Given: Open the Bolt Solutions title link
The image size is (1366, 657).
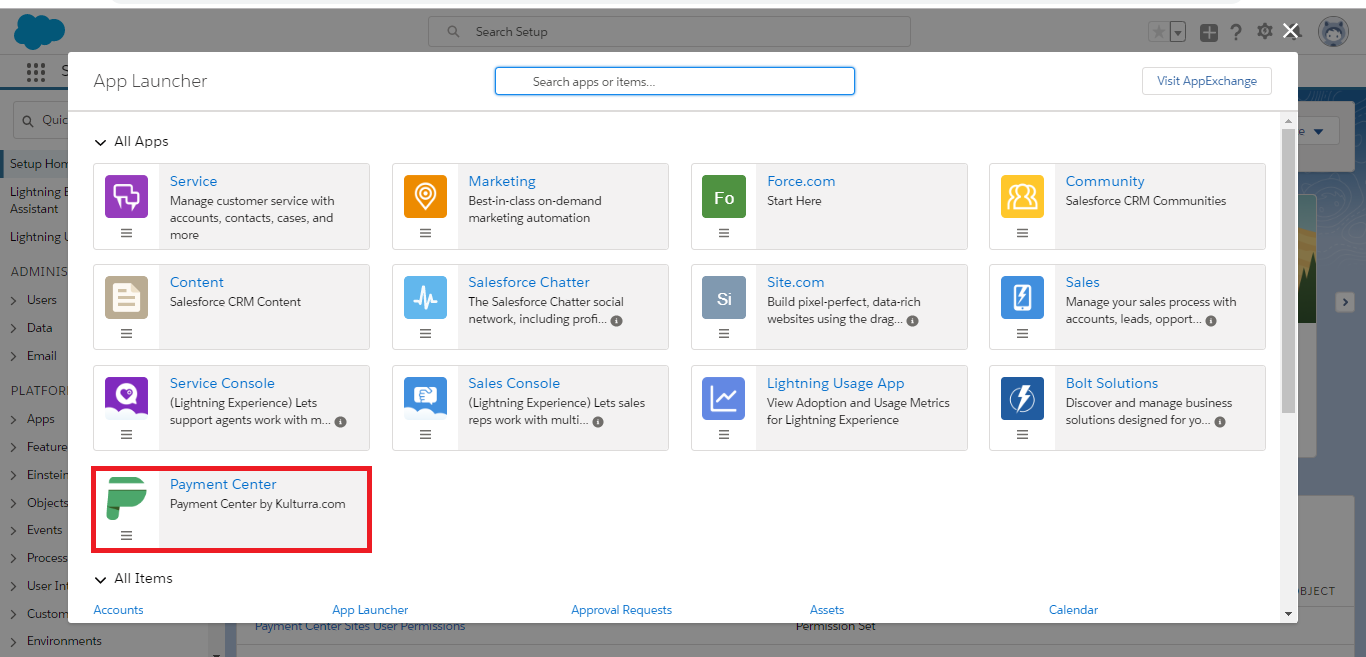Looking at the screenshot, I should 1111,383.
